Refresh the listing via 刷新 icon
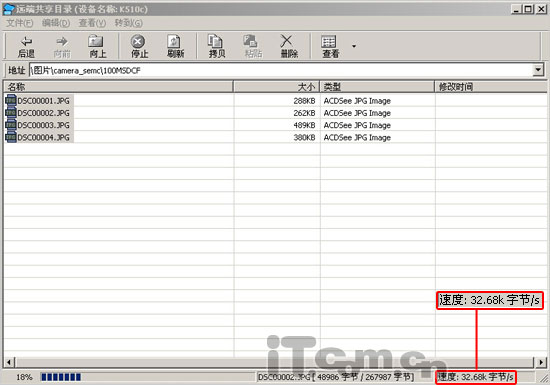This screenshot has height=385, width=550. point(174,41)
